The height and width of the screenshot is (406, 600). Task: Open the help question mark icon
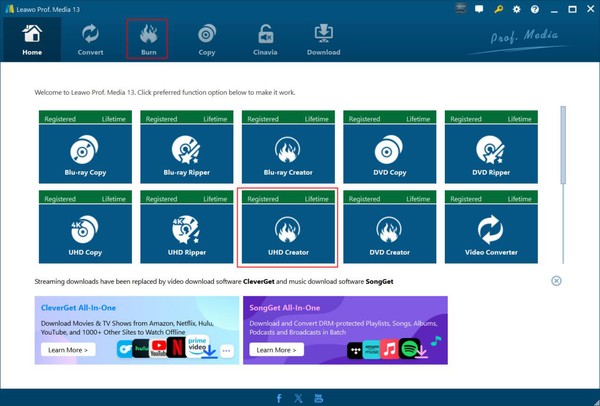point(535,9)
